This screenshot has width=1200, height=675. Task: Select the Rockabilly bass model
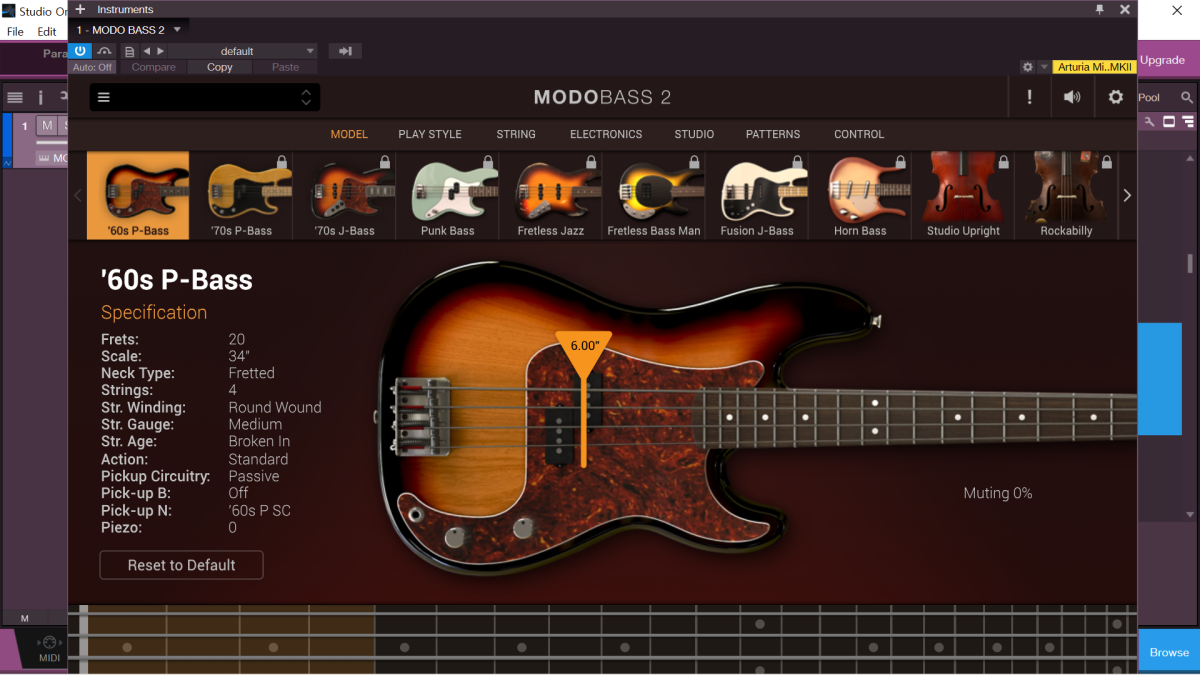[1066, 195]
